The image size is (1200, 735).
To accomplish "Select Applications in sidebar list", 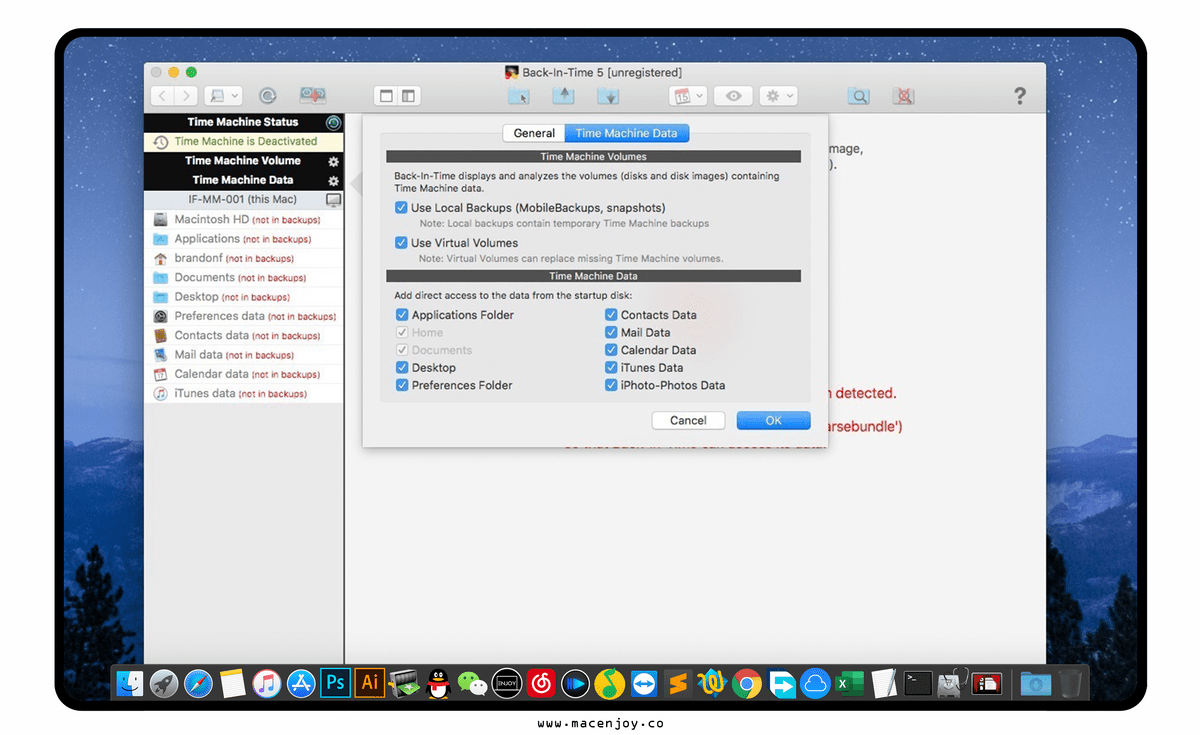I will click(x=244, y=239).
